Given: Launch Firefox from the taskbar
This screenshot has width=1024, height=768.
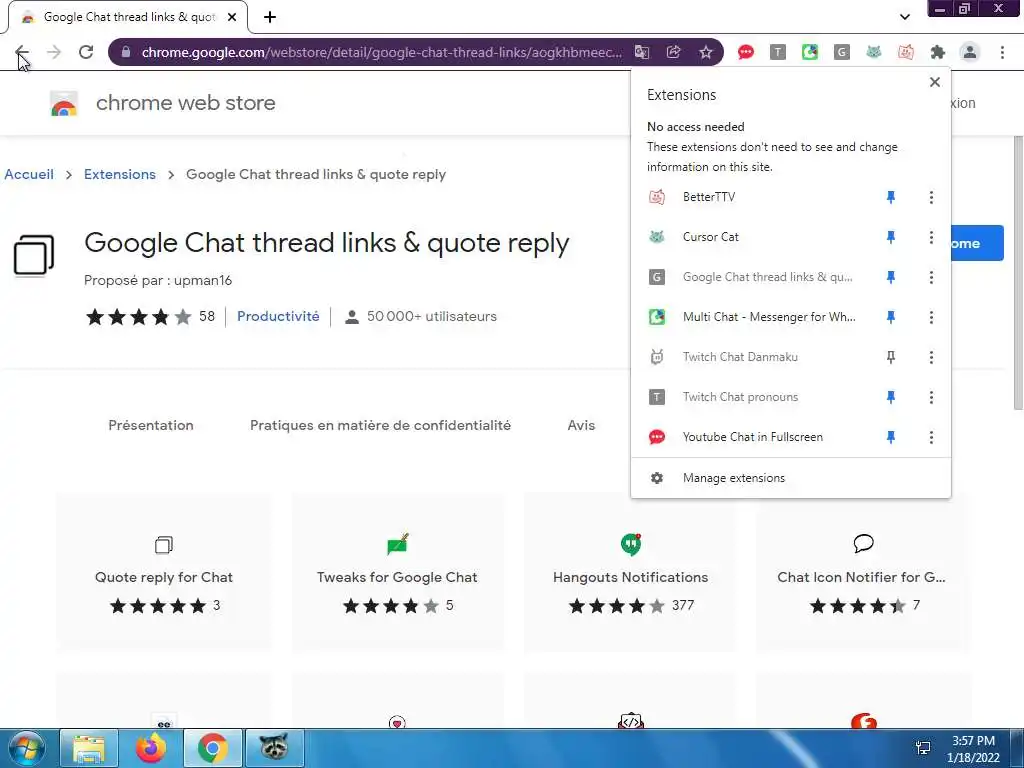Looking at the screenshot, I should [151, 748].
